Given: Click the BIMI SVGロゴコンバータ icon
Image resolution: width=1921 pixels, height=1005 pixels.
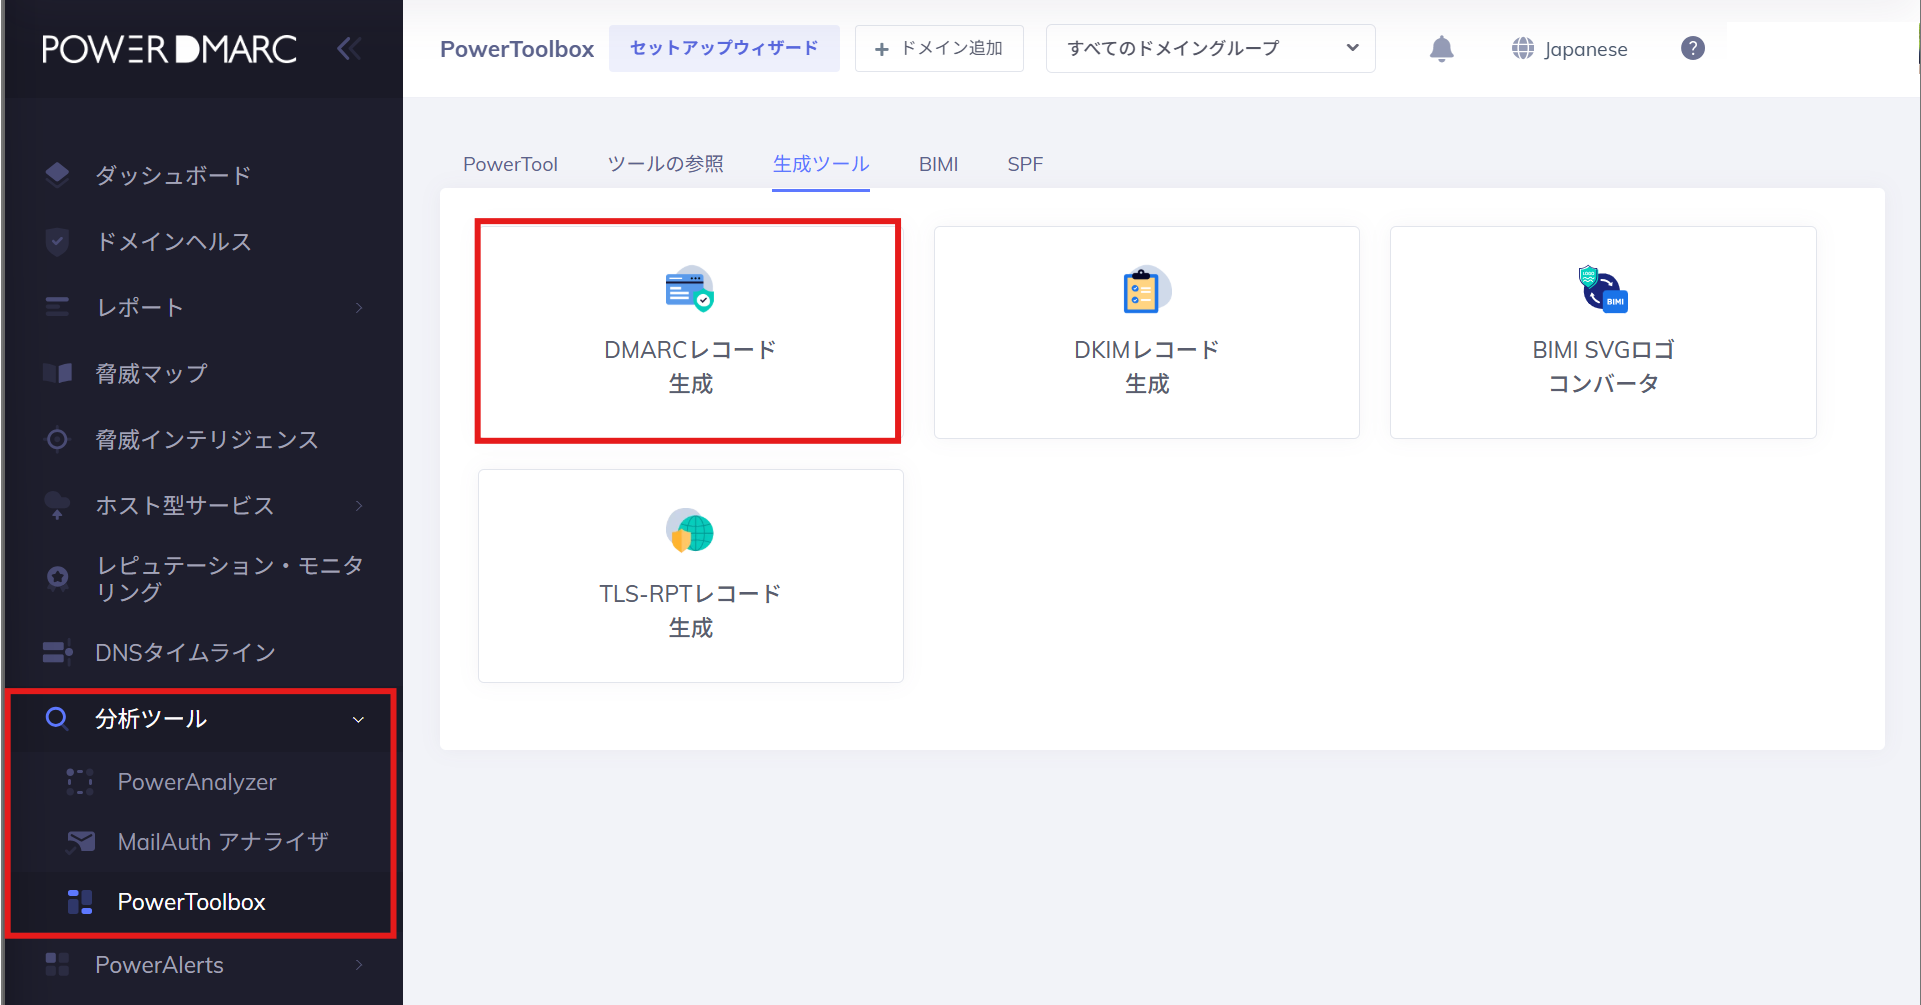Looking at the screenshot, I should point(1603,289).
